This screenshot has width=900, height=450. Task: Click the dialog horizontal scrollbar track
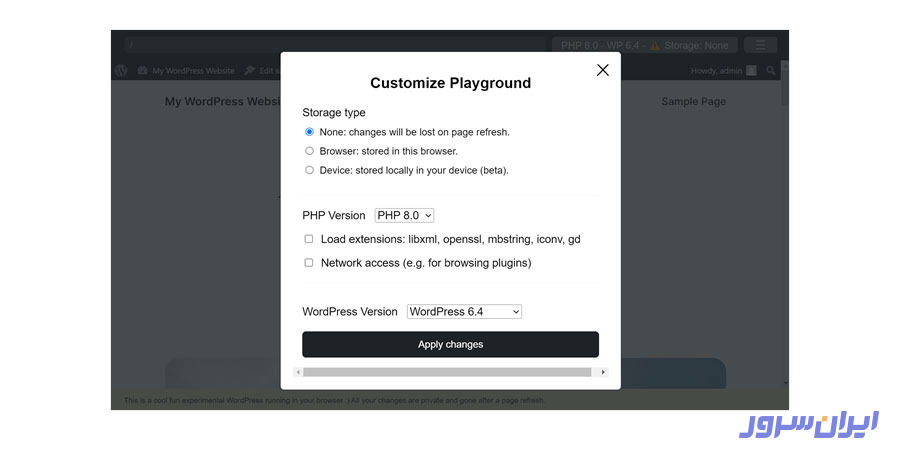point(451,372)
